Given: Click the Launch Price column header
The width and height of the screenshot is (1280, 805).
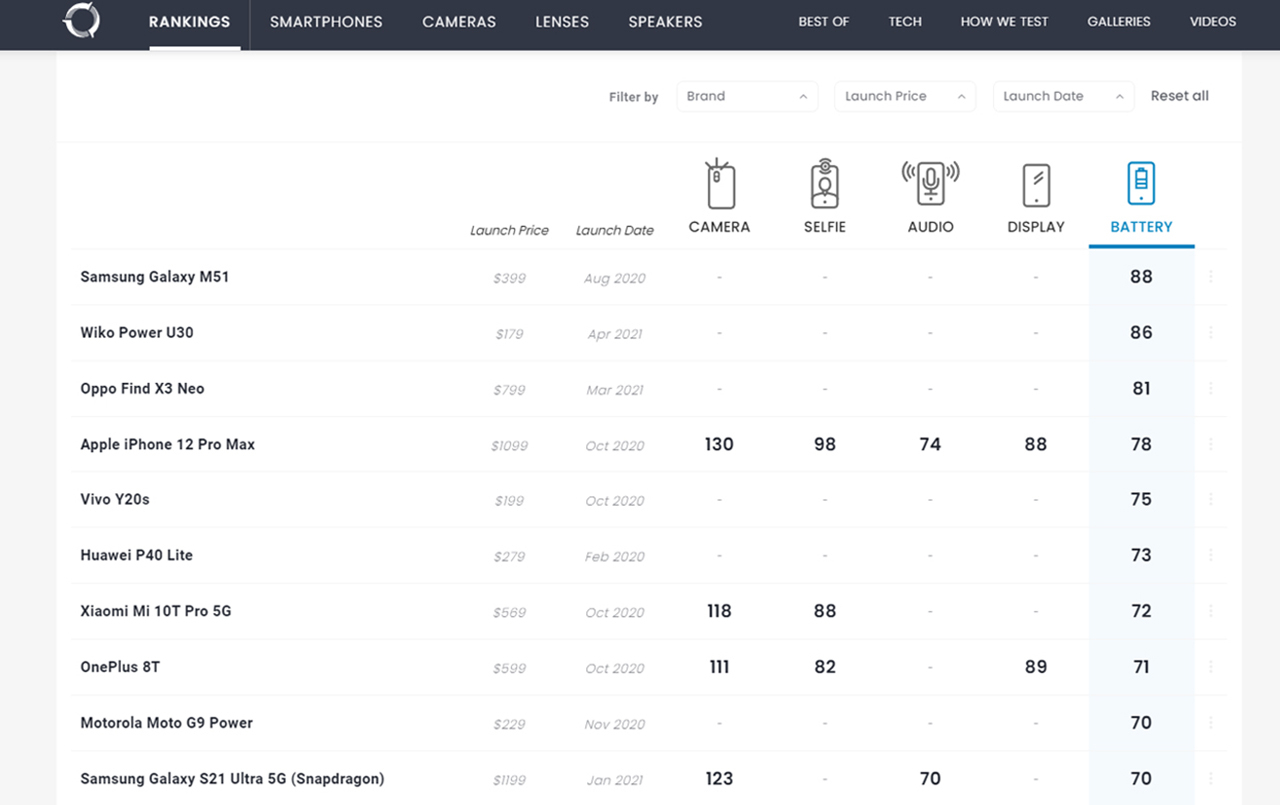Looking at the screenshot, I should (509, 230).
